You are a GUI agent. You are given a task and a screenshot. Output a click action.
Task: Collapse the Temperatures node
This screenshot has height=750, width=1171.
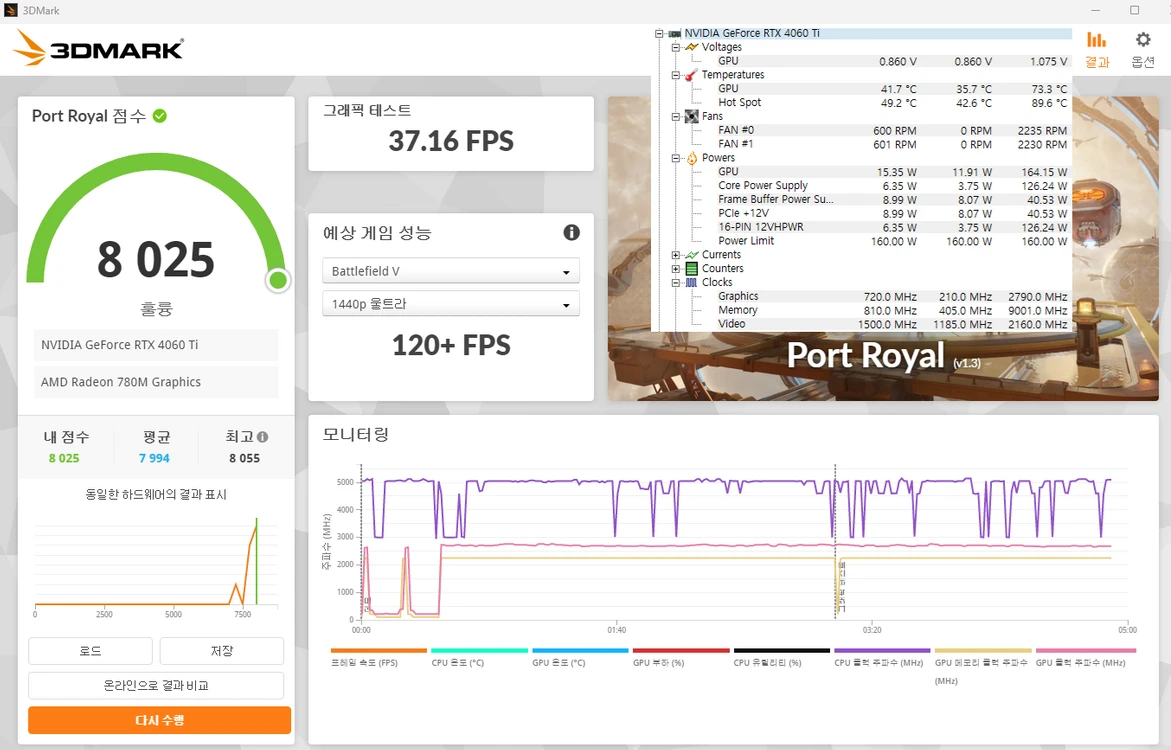click(x=675, y=75)
